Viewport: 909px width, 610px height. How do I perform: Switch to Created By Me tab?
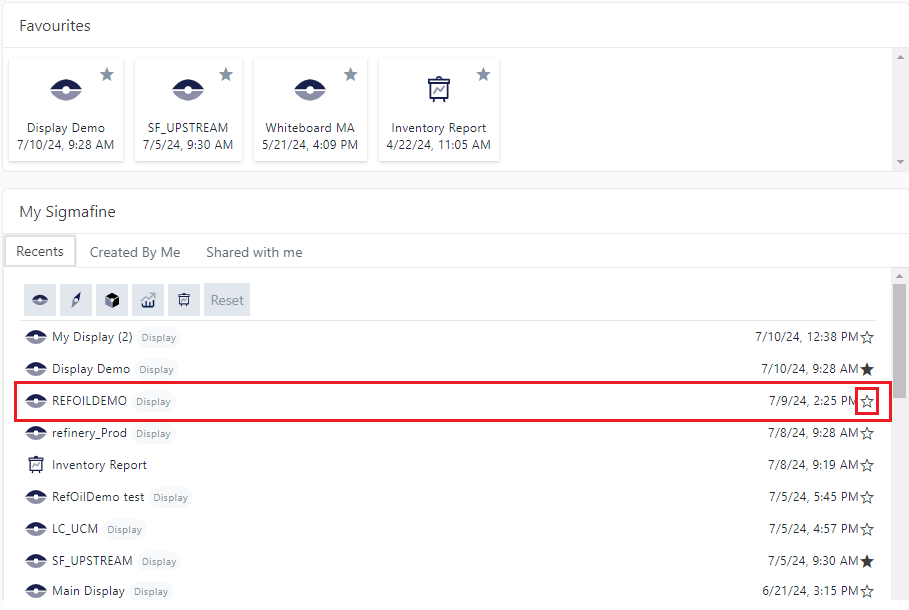135,252
